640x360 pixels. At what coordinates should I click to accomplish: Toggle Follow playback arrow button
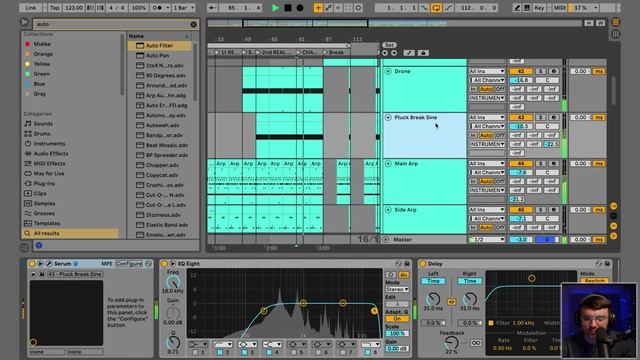[212, 8]
